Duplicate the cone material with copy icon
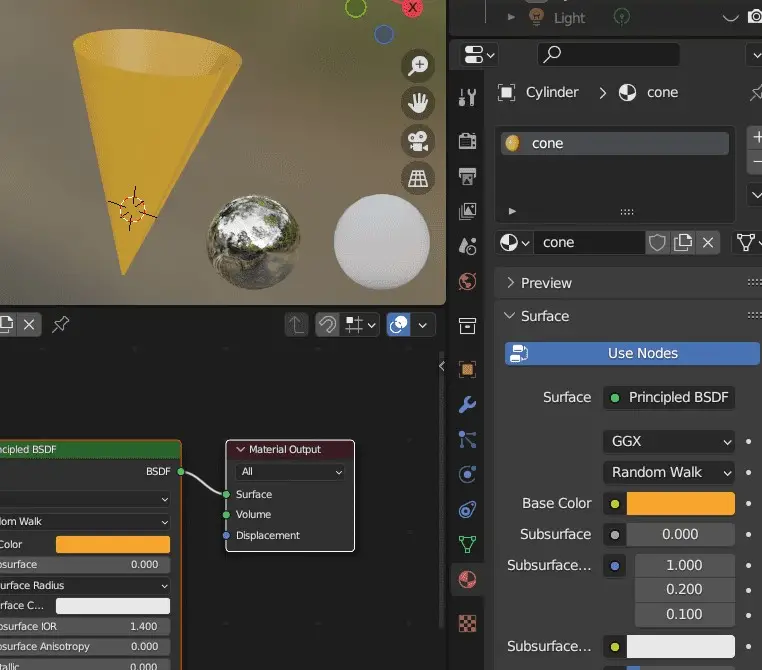Image resolution: width=762 pixels, height=670 pixels. pyautogui.click(x=683, y=242)
